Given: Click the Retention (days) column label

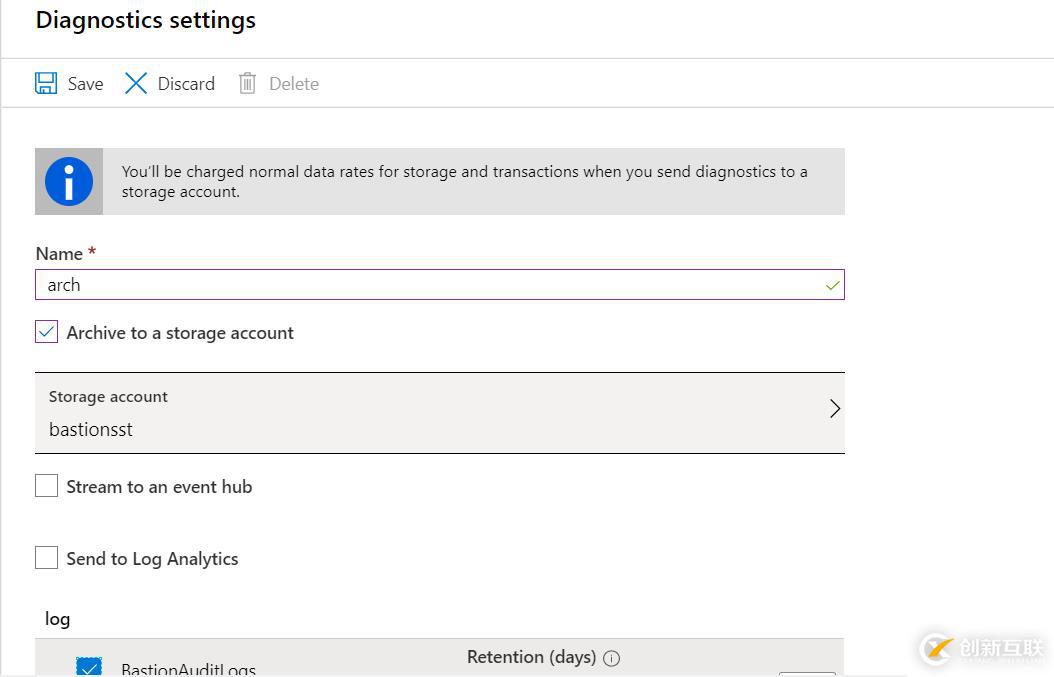Looking at the screenshot, I should pos(531,657).
